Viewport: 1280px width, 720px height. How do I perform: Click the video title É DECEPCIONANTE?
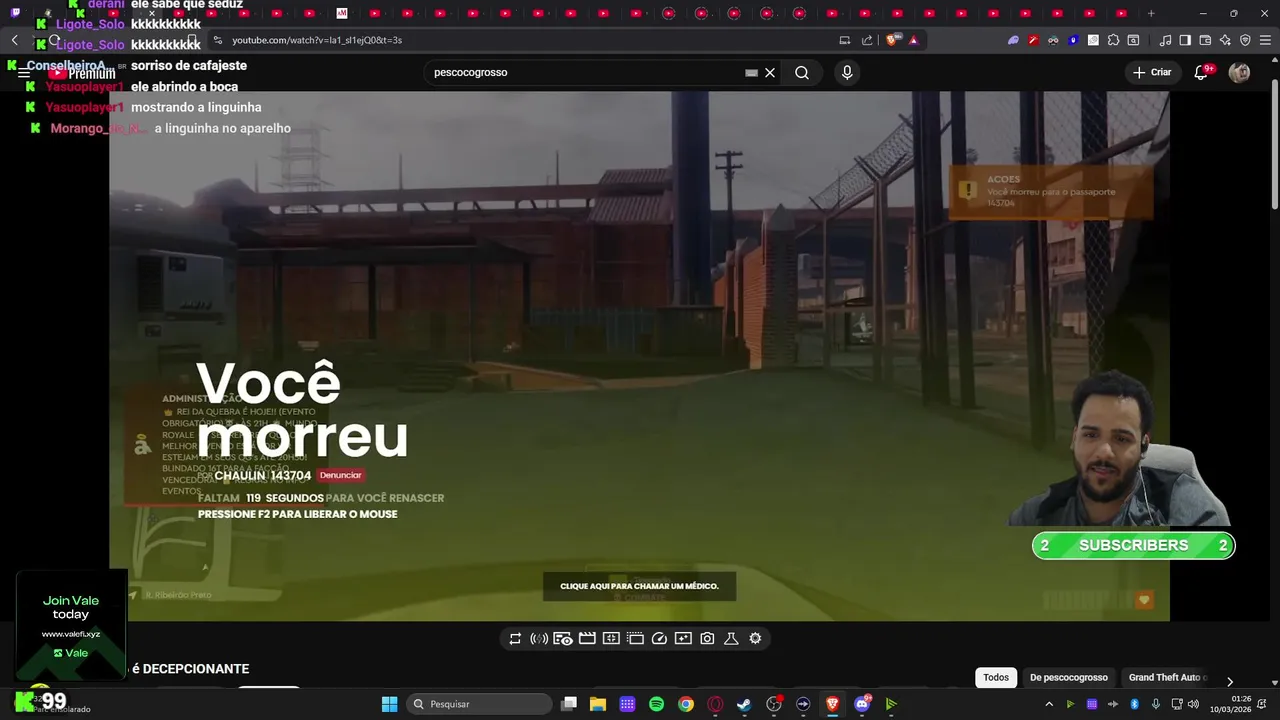click(x=190, y=669)
